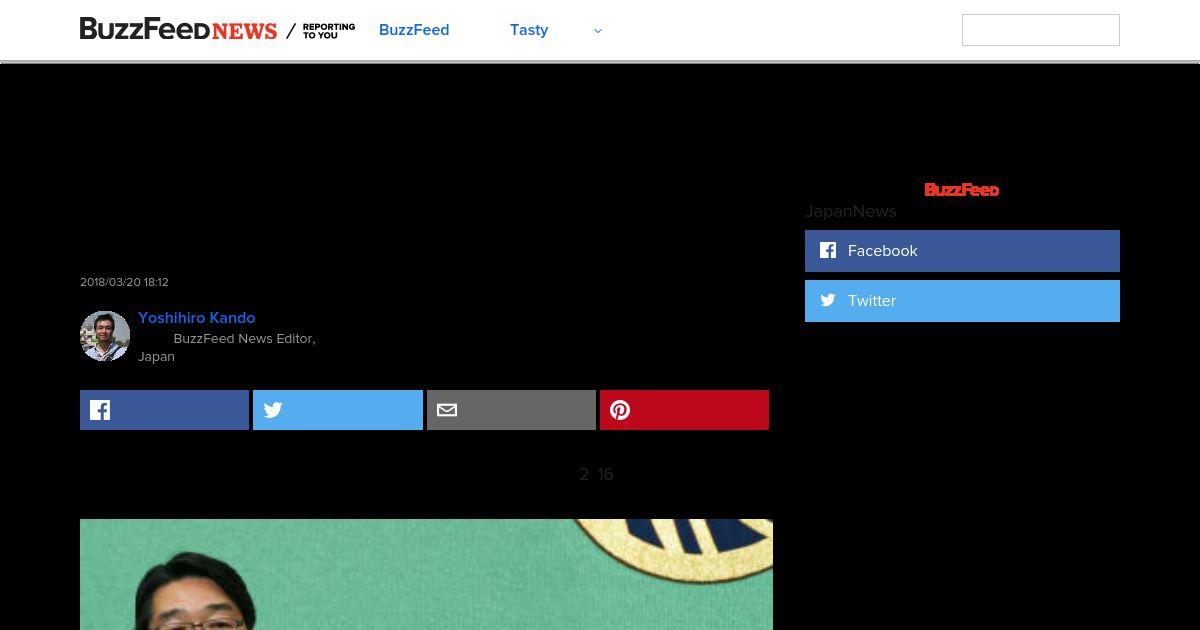Focus the header search field

(1041, 30)
